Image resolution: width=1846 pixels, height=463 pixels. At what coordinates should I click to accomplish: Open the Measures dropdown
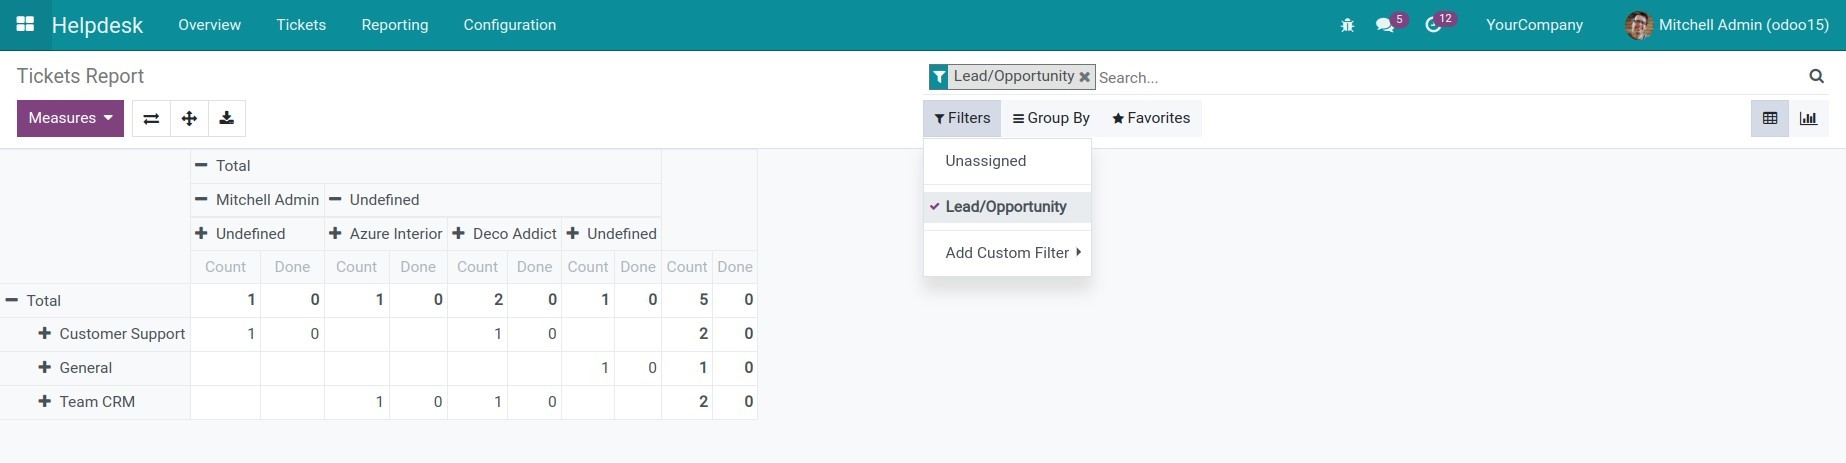coord(70,118)
